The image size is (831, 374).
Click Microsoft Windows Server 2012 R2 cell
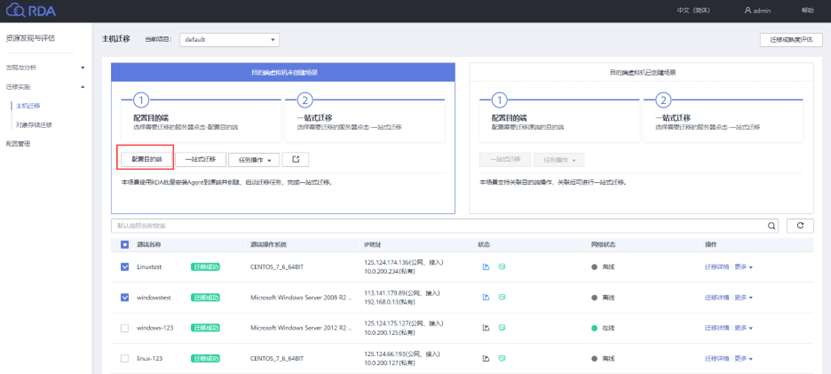click(x=301, y=328)
